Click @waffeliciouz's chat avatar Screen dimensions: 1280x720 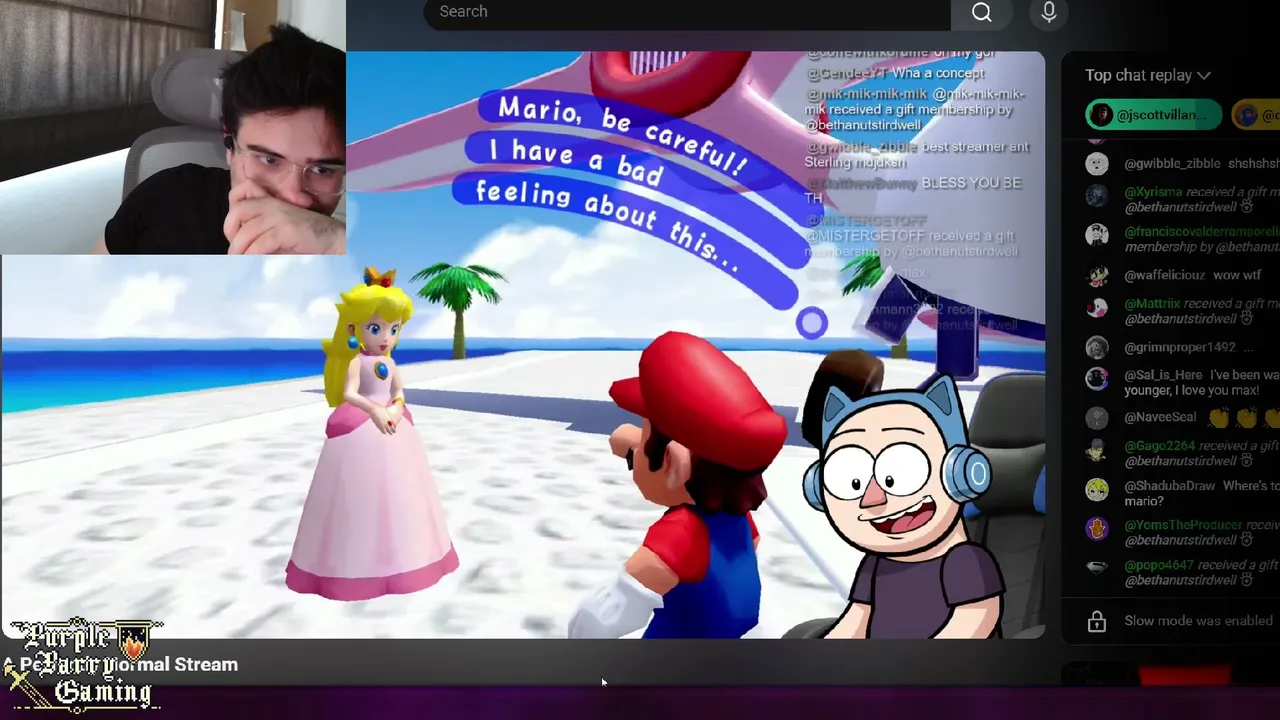tap(1097, 276)
